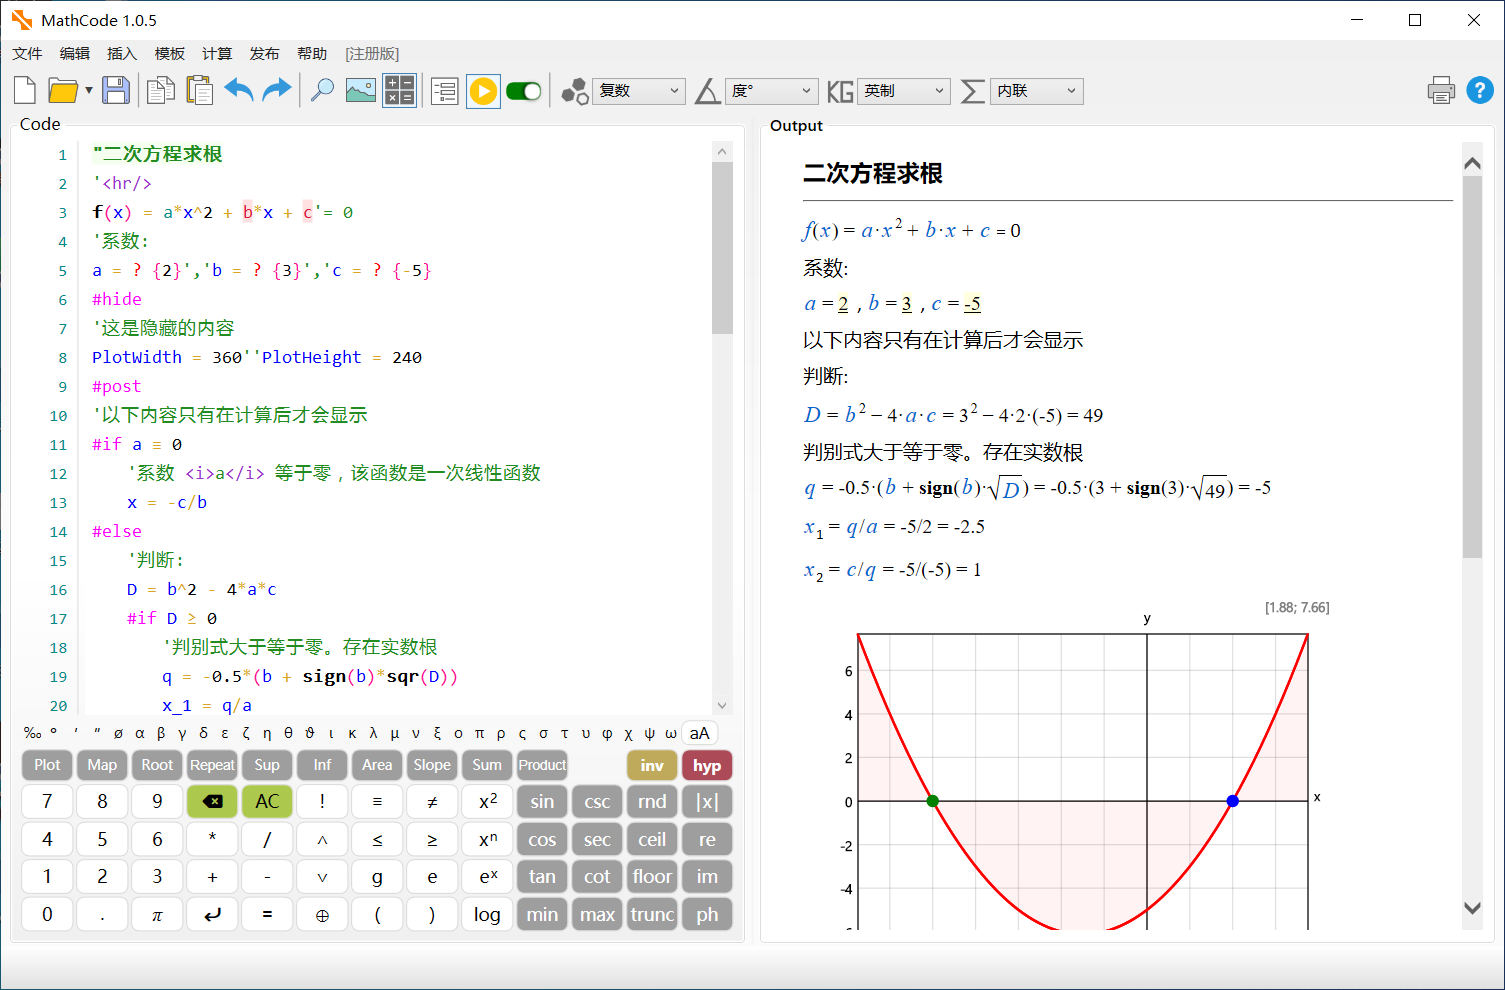Viewport: 1505px width, 990px height.
Task: Click the x² key on the keypad
Action: 487,801
